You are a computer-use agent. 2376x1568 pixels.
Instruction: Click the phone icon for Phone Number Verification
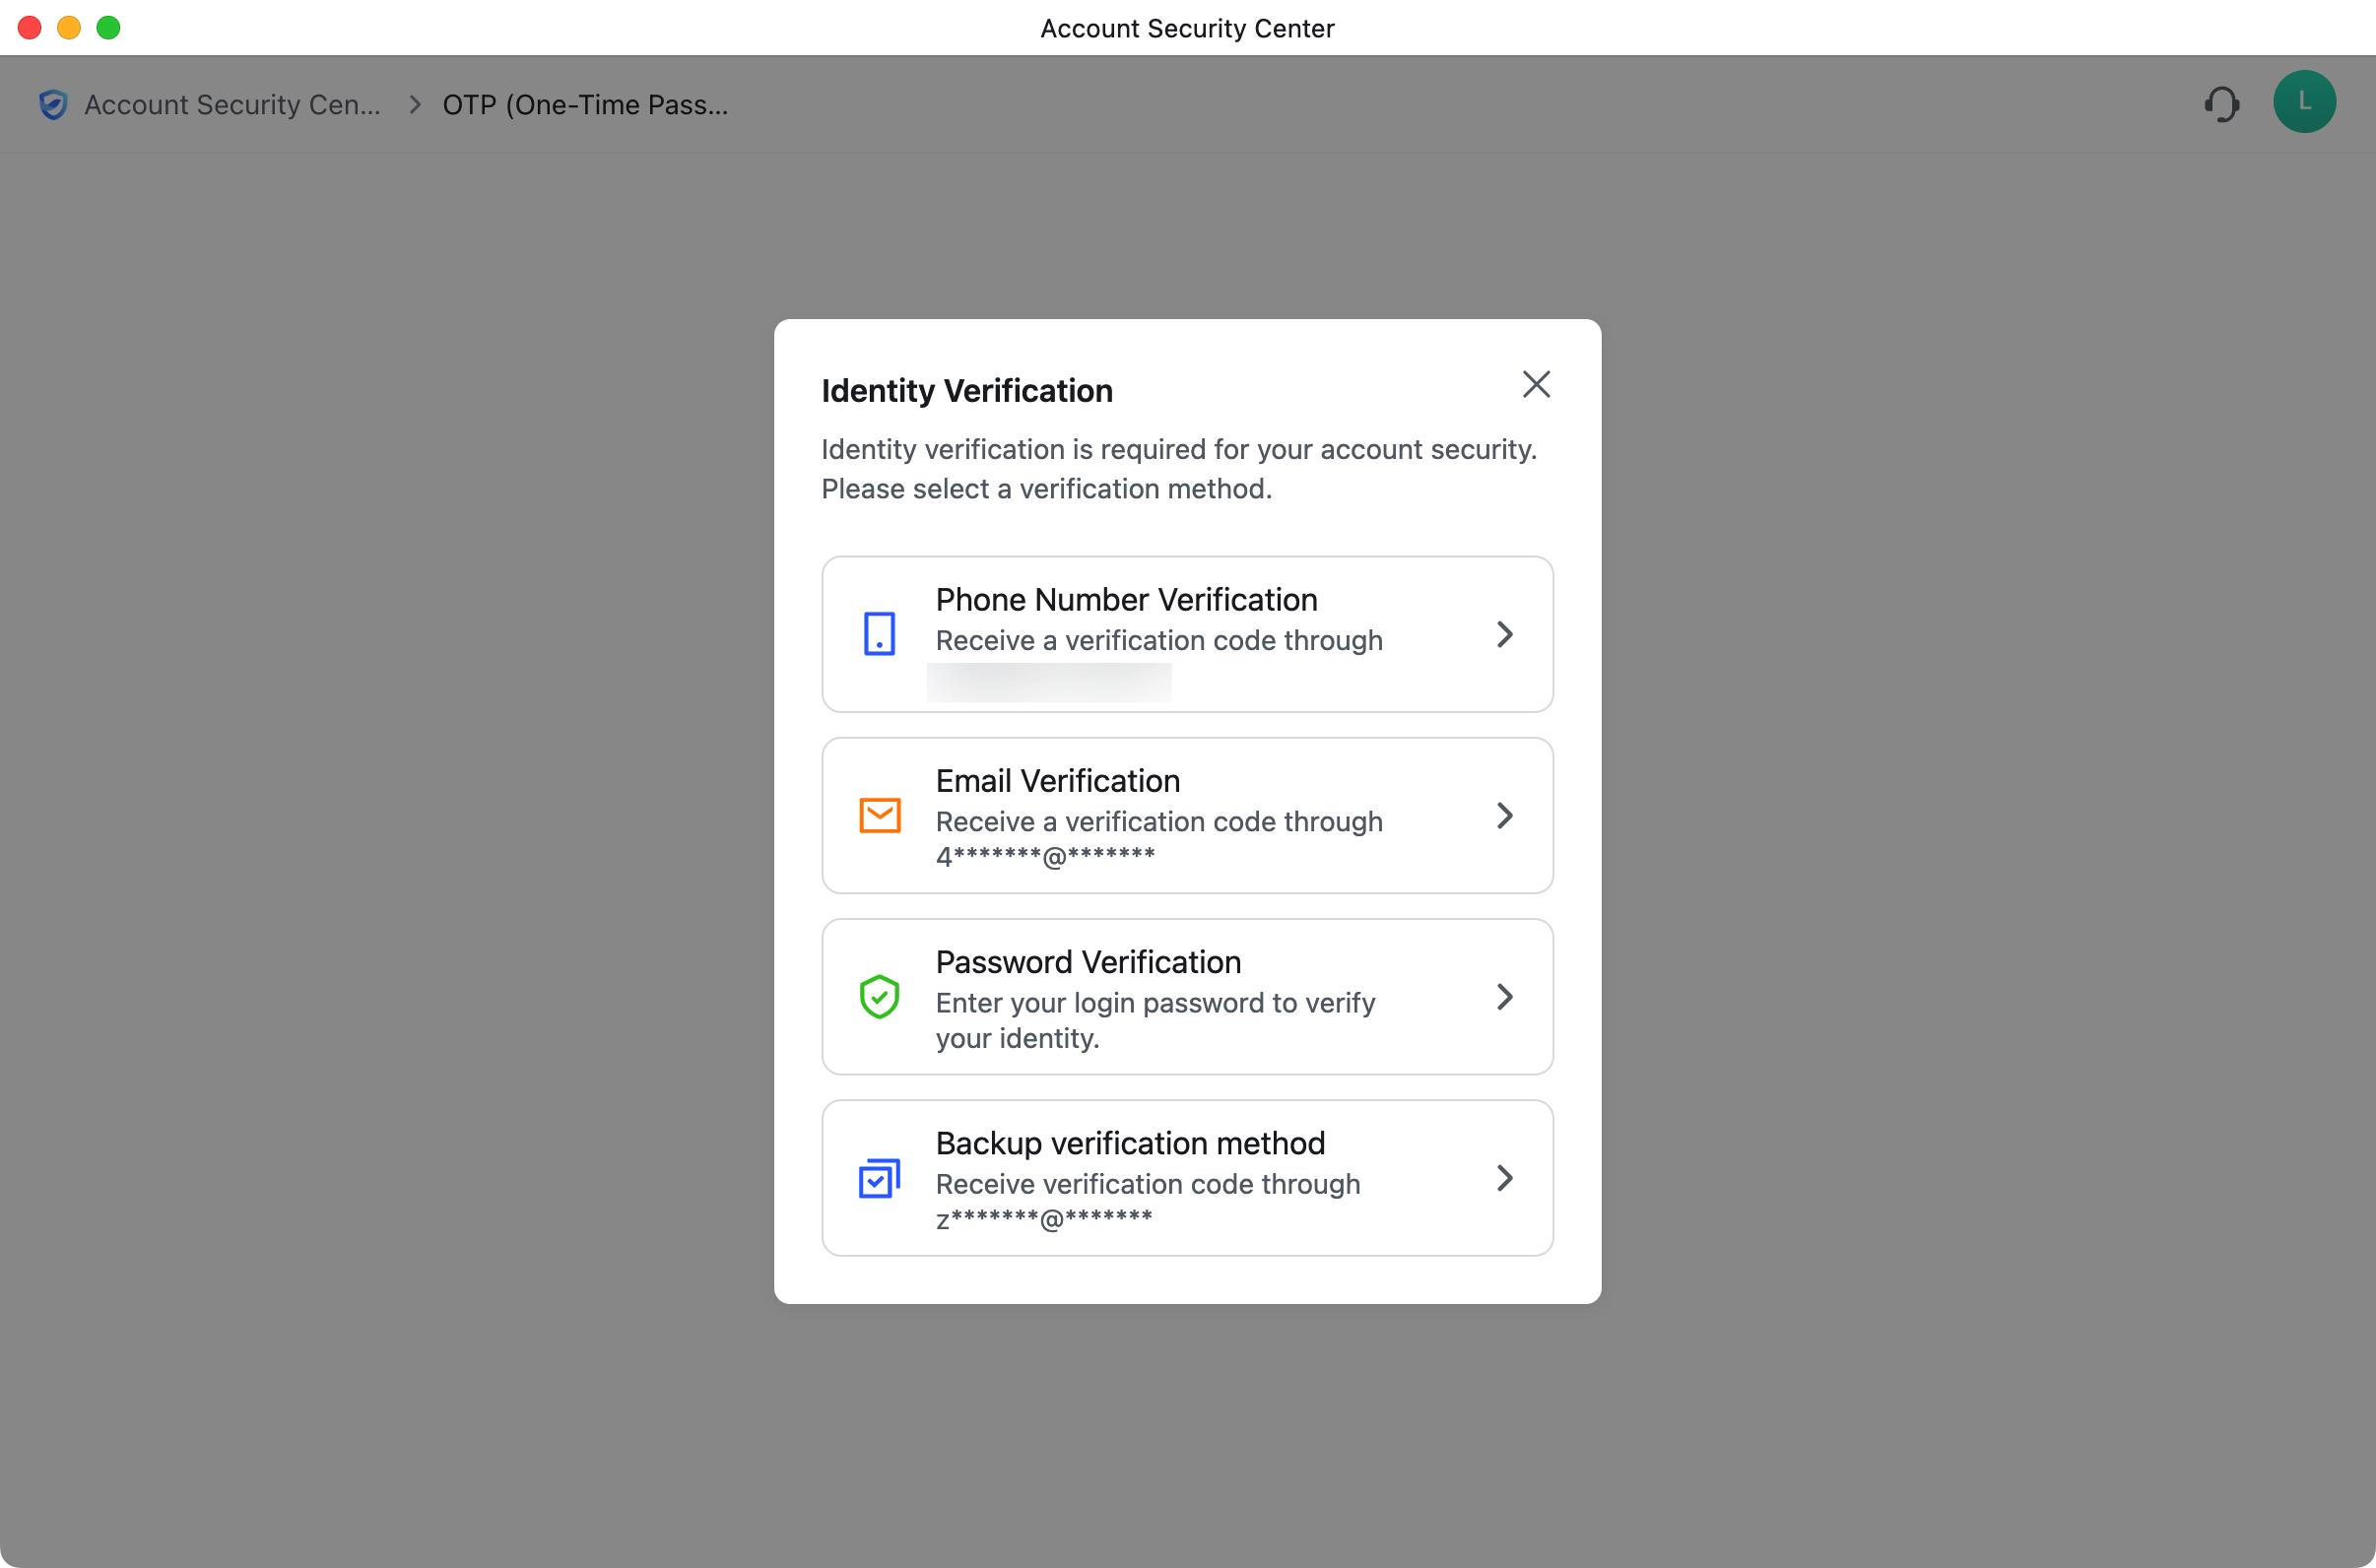[879, 634]
